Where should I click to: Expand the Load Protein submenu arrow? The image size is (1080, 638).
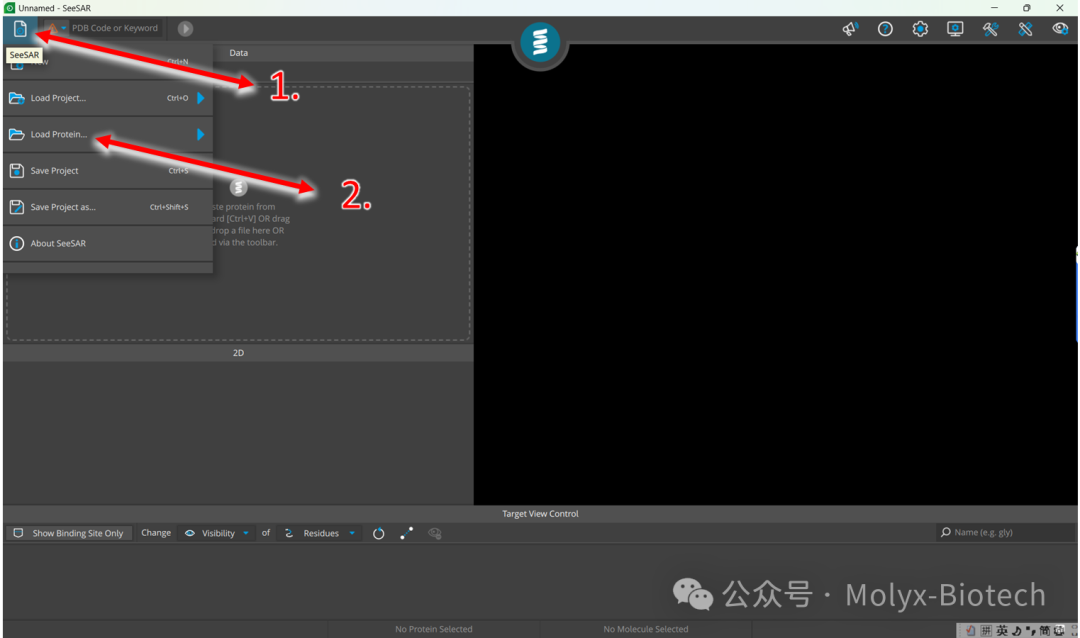pyautogui.click(x=200, y=134)
